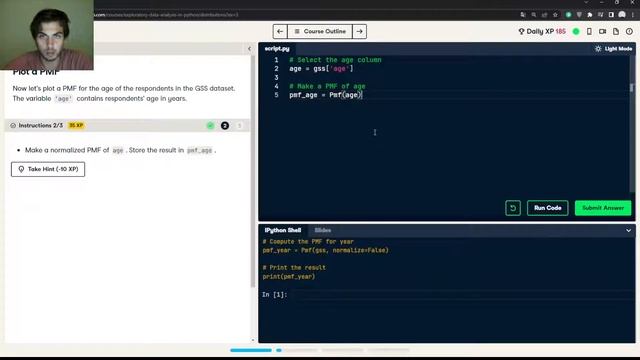Click the Instructions 2/3 header check icon
This screenshot has height=360, width=640.
click(13, 126)
